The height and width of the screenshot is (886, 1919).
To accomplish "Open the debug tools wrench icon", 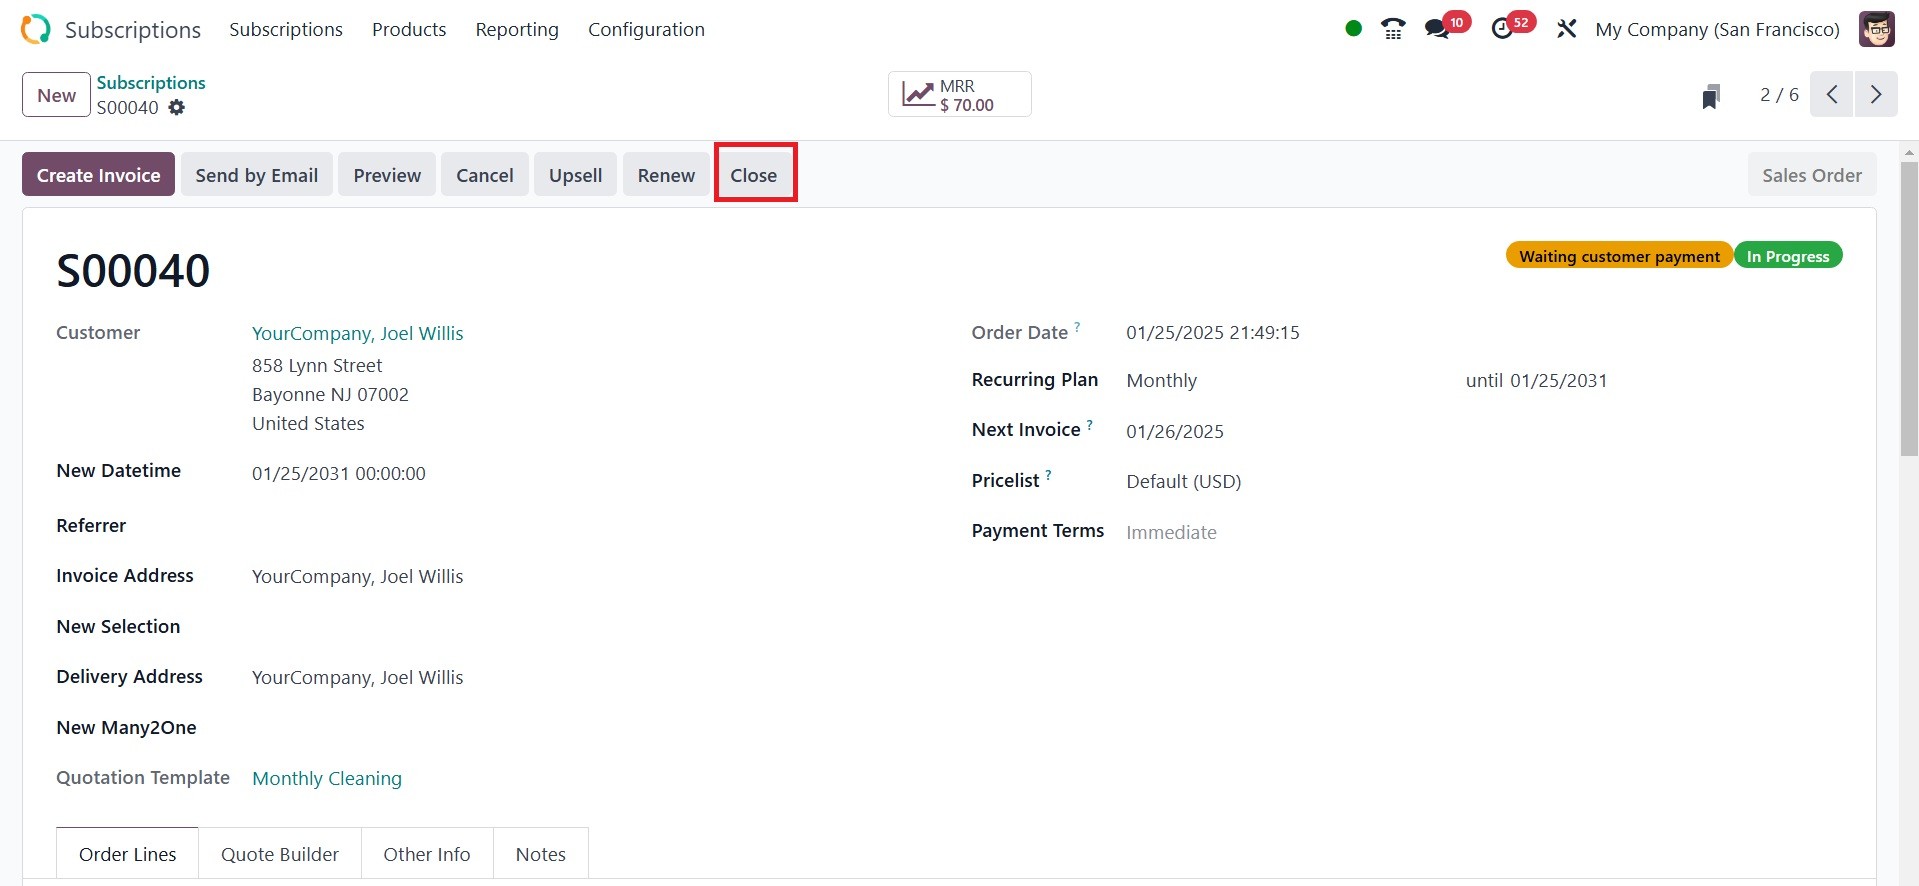I will click(x=1566, y=29).
